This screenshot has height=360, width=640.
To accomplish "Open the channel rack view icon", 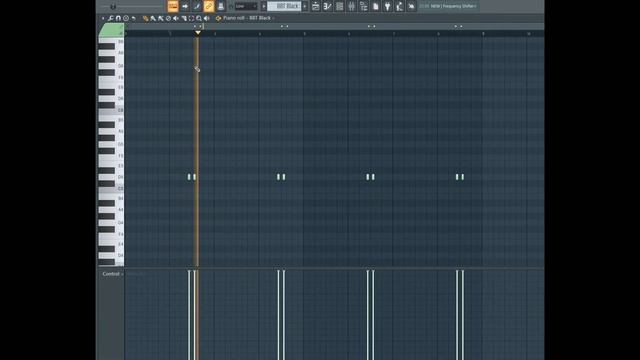I will [340, 6].
